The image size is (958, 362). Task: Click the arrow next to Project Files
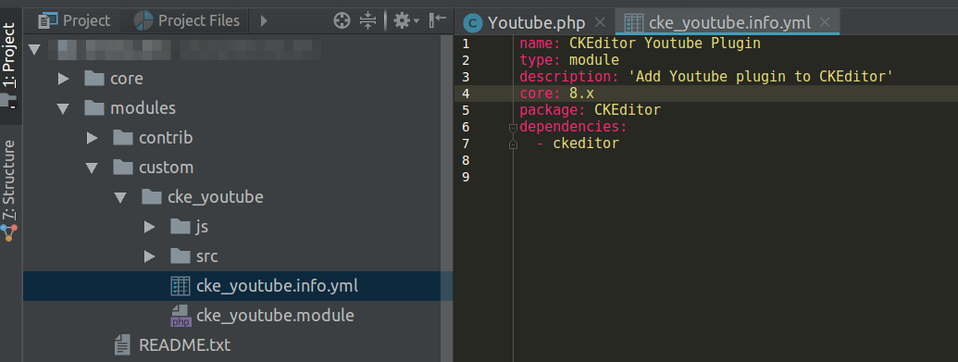pyautogui.click(x=264, y=21)
